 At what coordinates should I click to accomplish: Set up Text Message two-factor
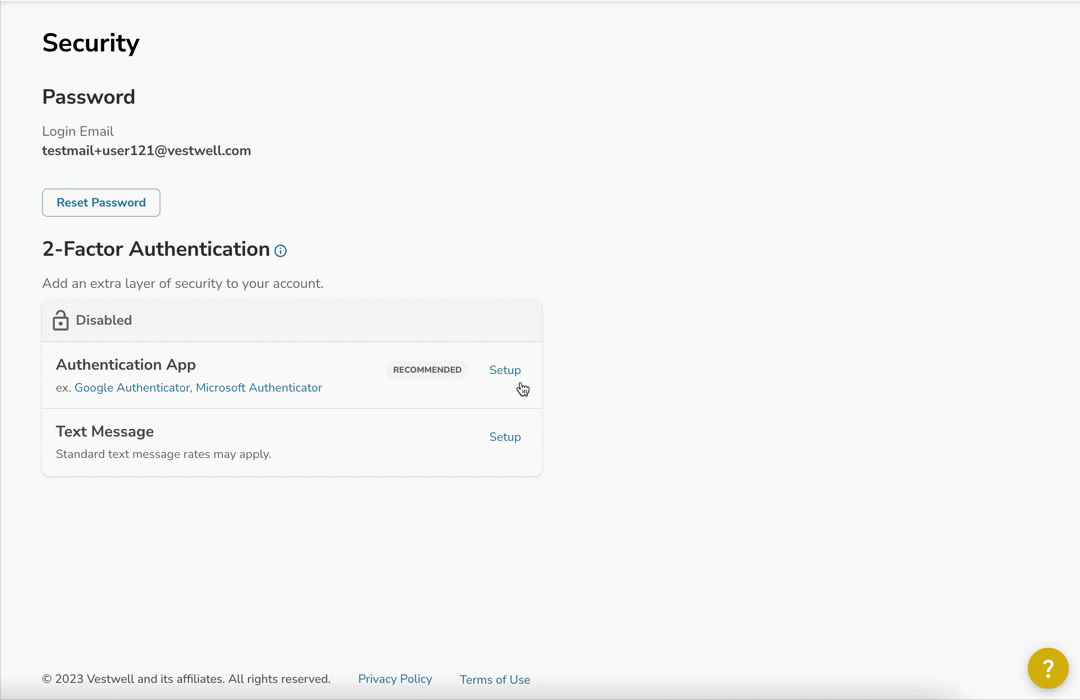click(505, 437)
